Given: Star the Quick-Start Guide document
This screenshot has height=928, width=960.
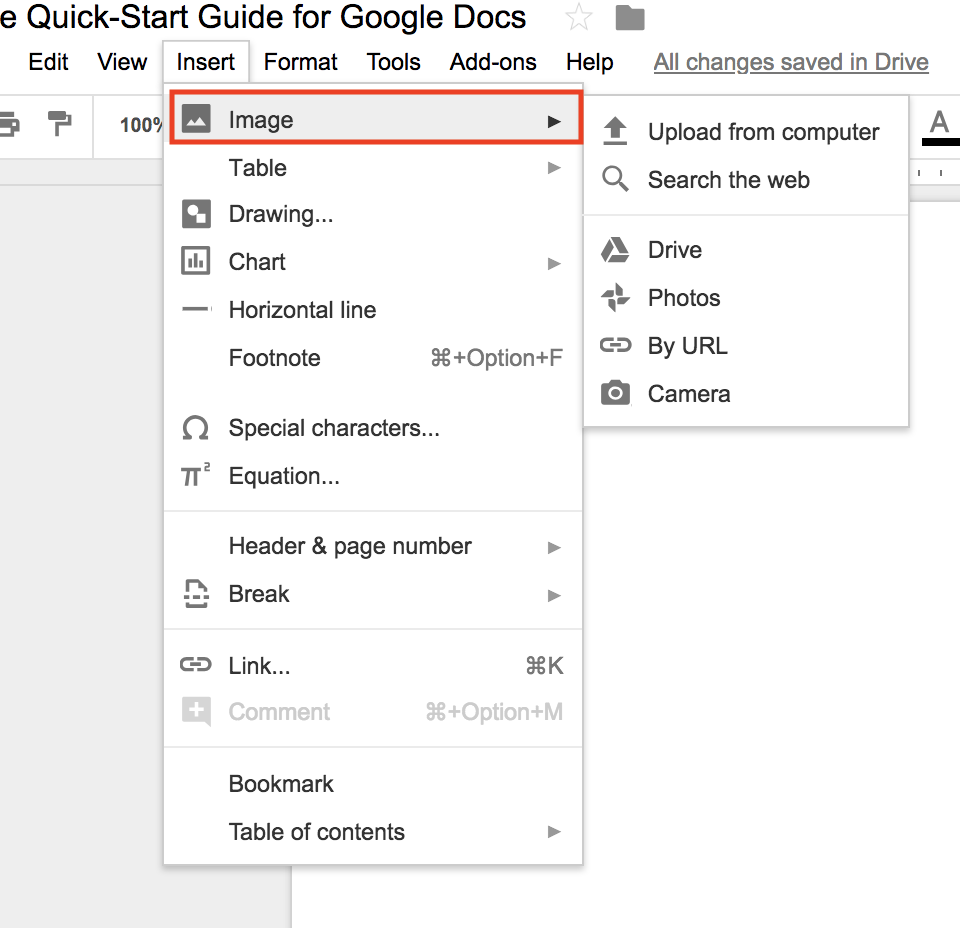Looking at the screenshot, I should coord(578,17).
